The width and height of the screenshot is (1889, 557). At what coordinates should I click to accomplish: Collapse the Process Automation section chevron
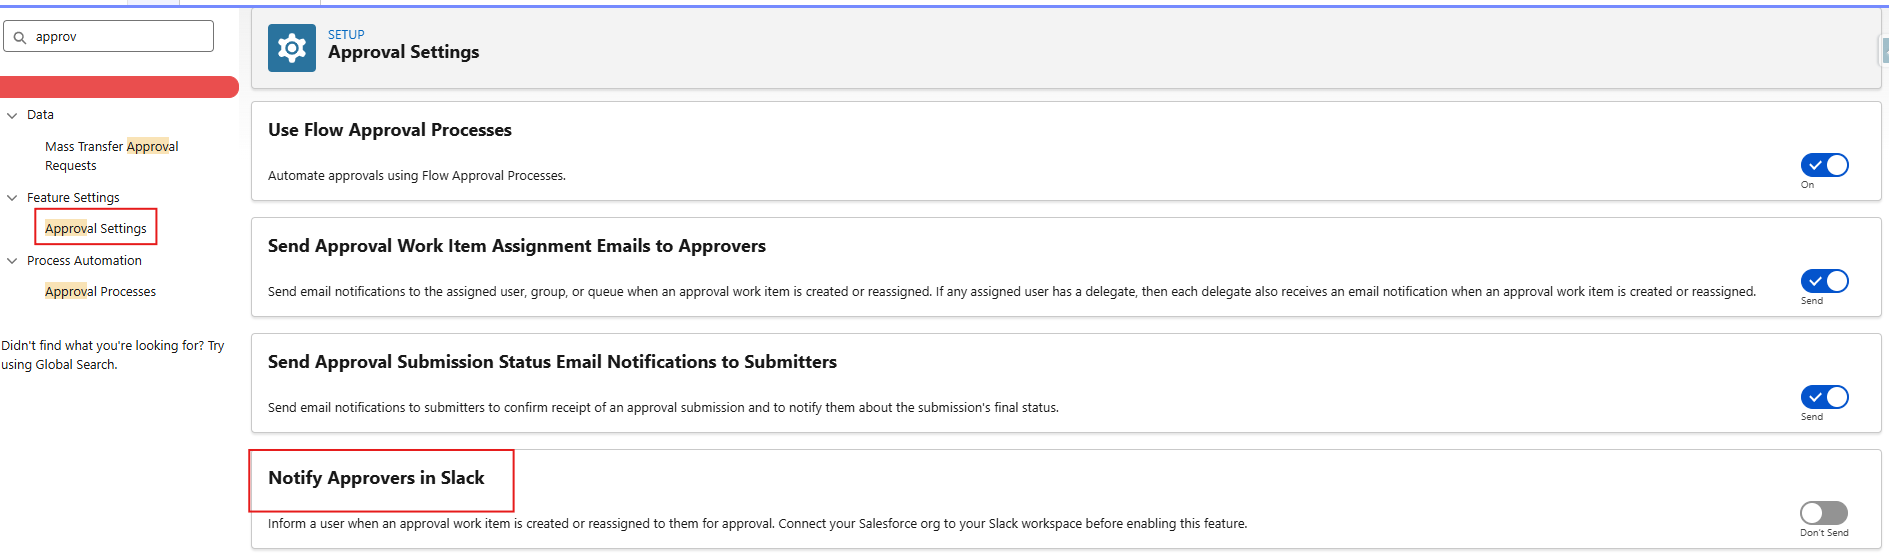click(12, 261)
